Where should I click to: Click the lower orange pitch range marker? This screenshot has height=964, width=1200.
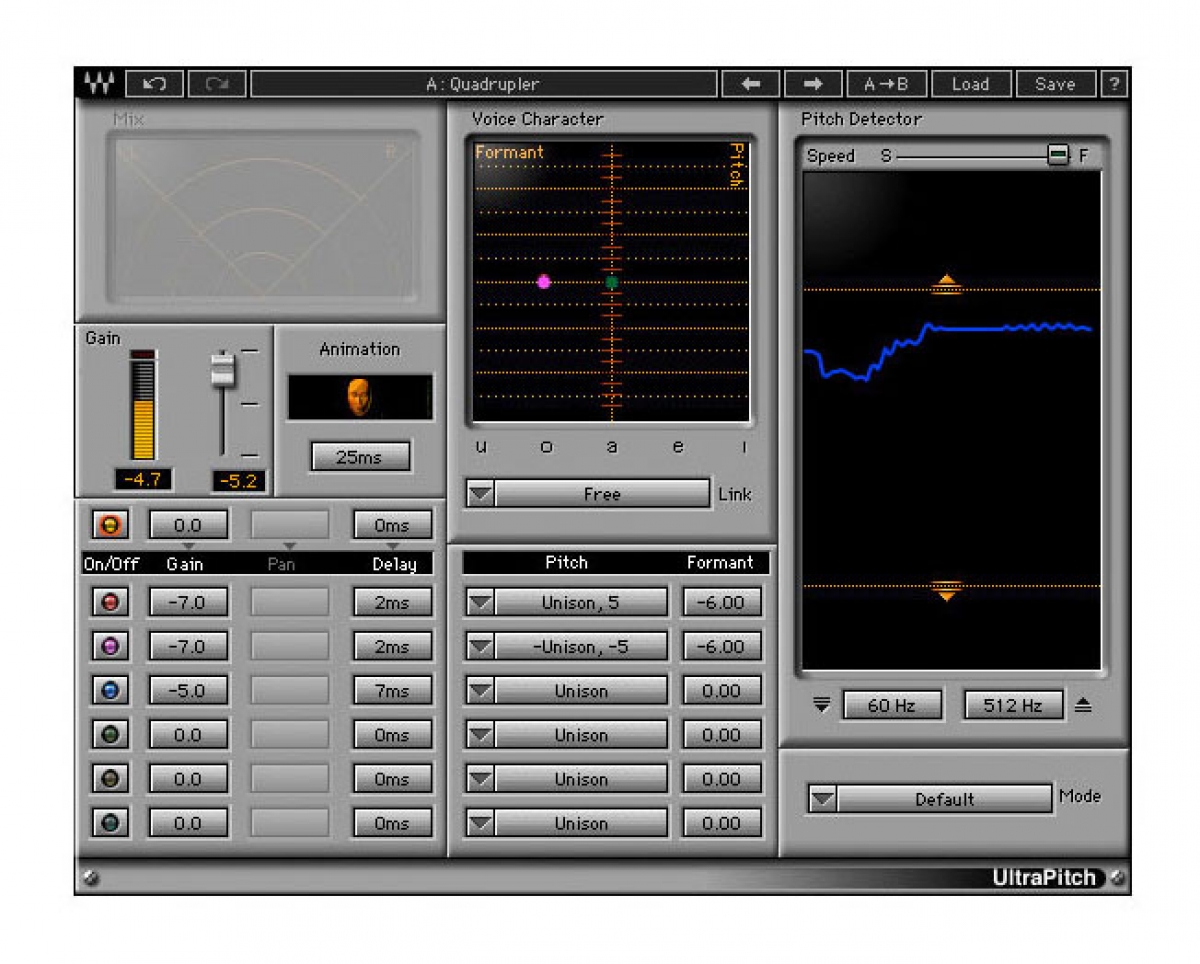tap(946, 590)
